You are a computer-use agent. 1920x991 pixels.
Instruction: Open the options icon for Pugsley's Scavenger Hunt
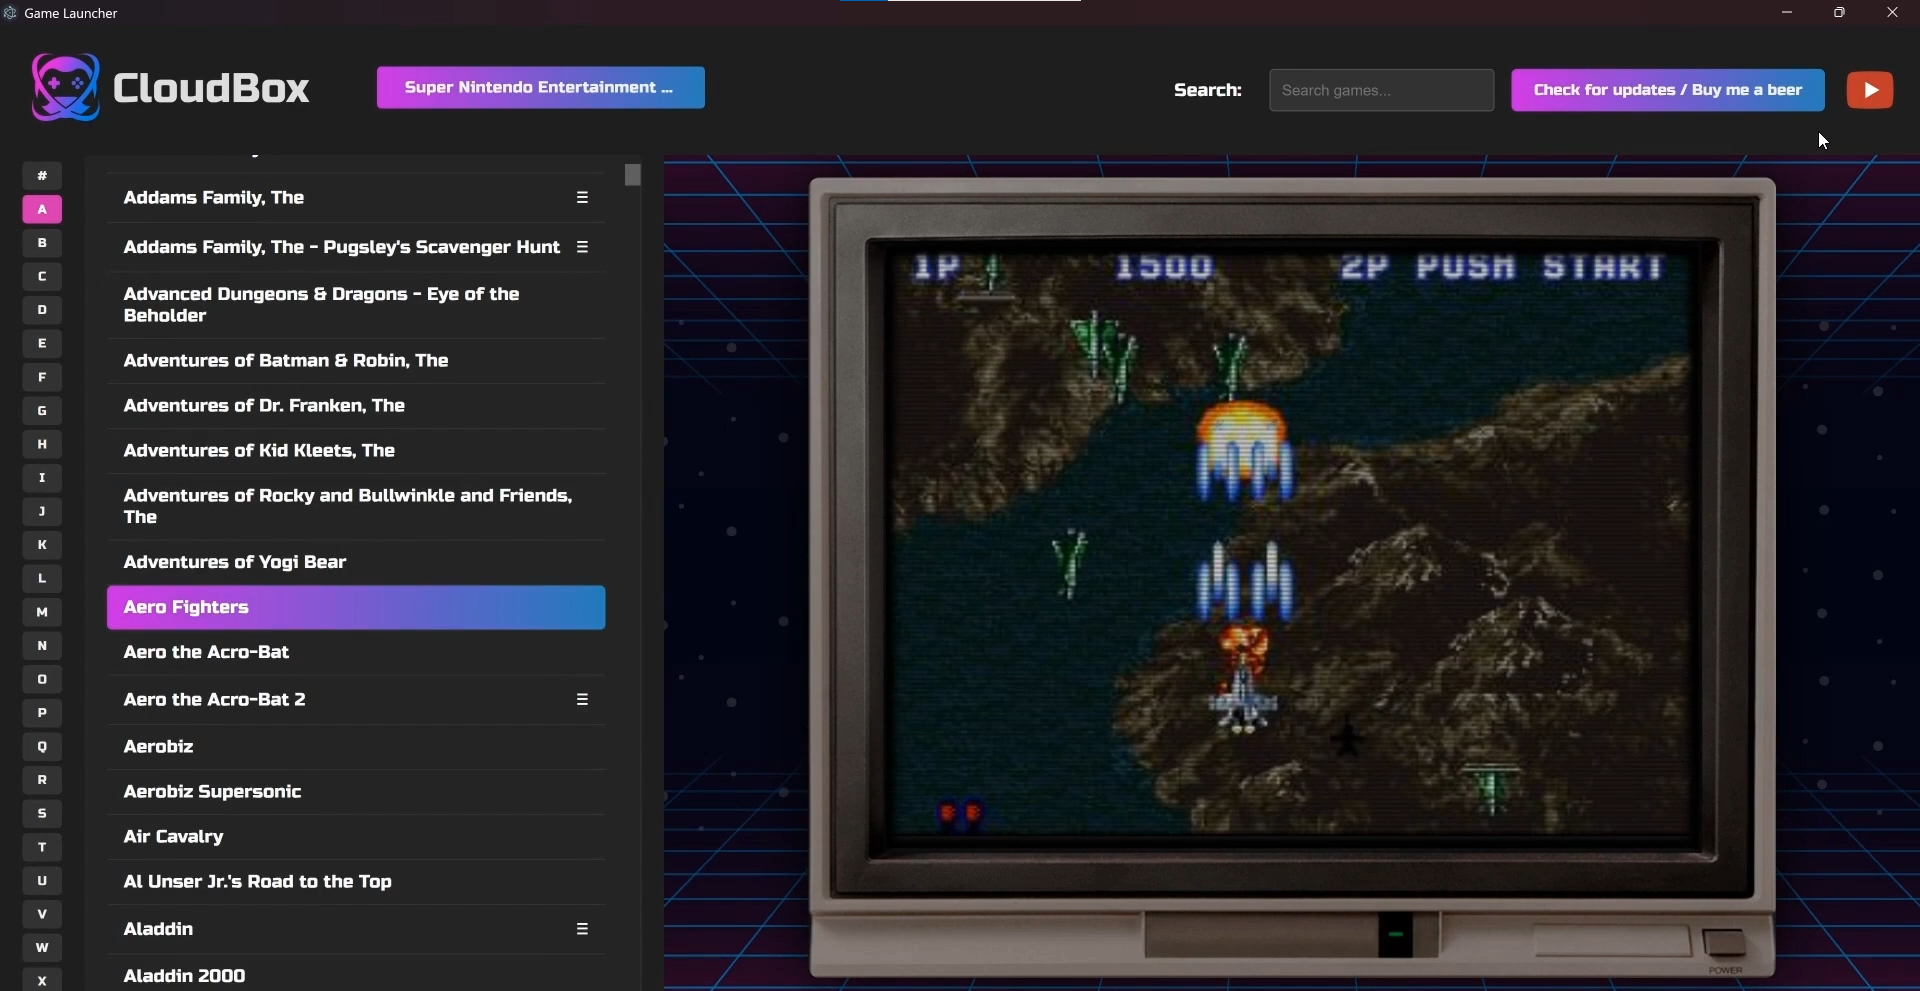coord(582,247)
